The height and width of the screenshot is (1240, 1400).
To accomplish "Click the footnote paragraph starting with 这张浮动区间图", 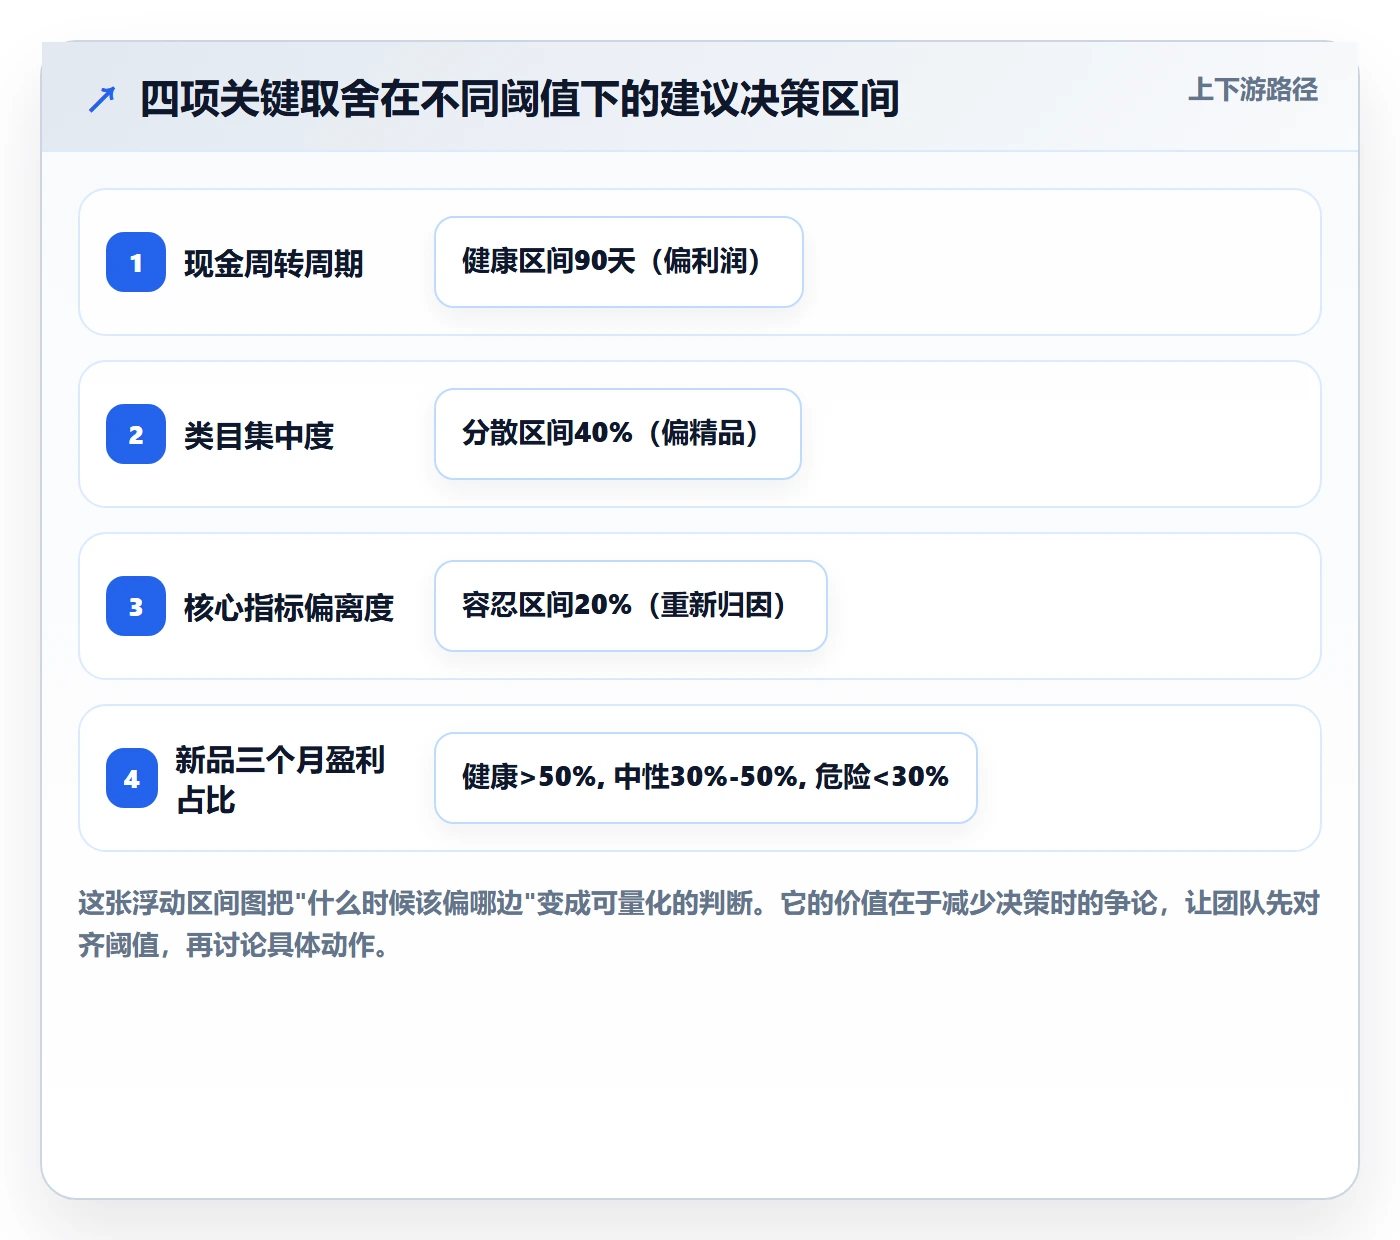I will [x=700, y=924].
